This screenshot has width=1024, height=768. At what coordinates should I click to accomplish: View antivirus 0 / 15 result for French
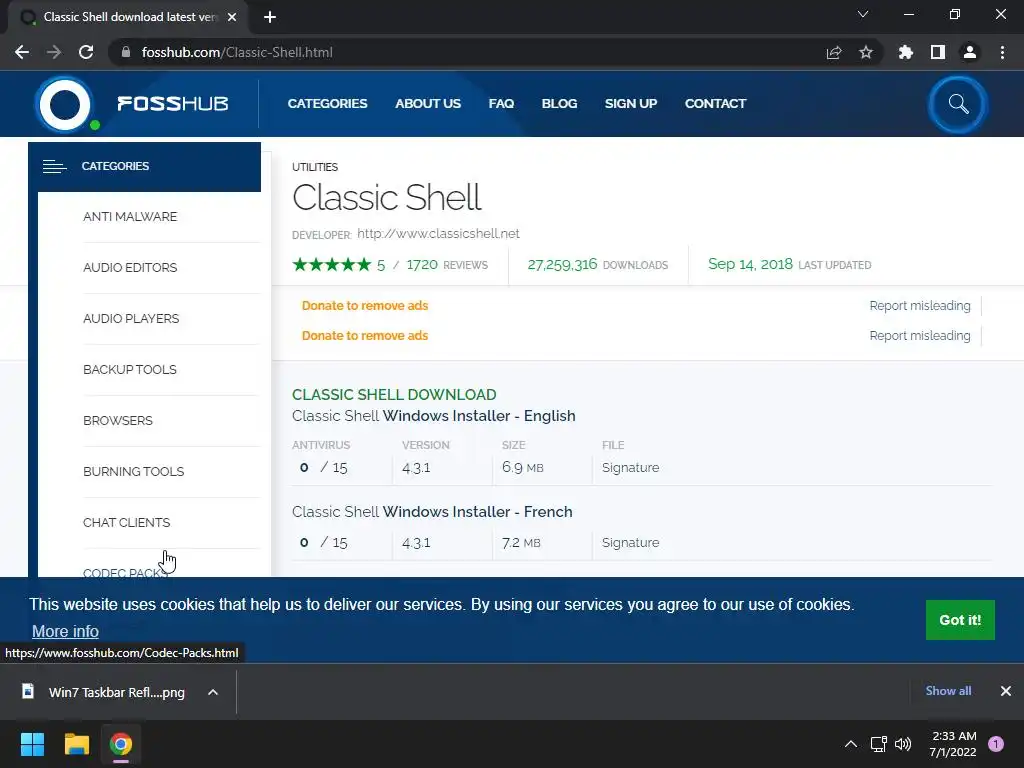323,543
